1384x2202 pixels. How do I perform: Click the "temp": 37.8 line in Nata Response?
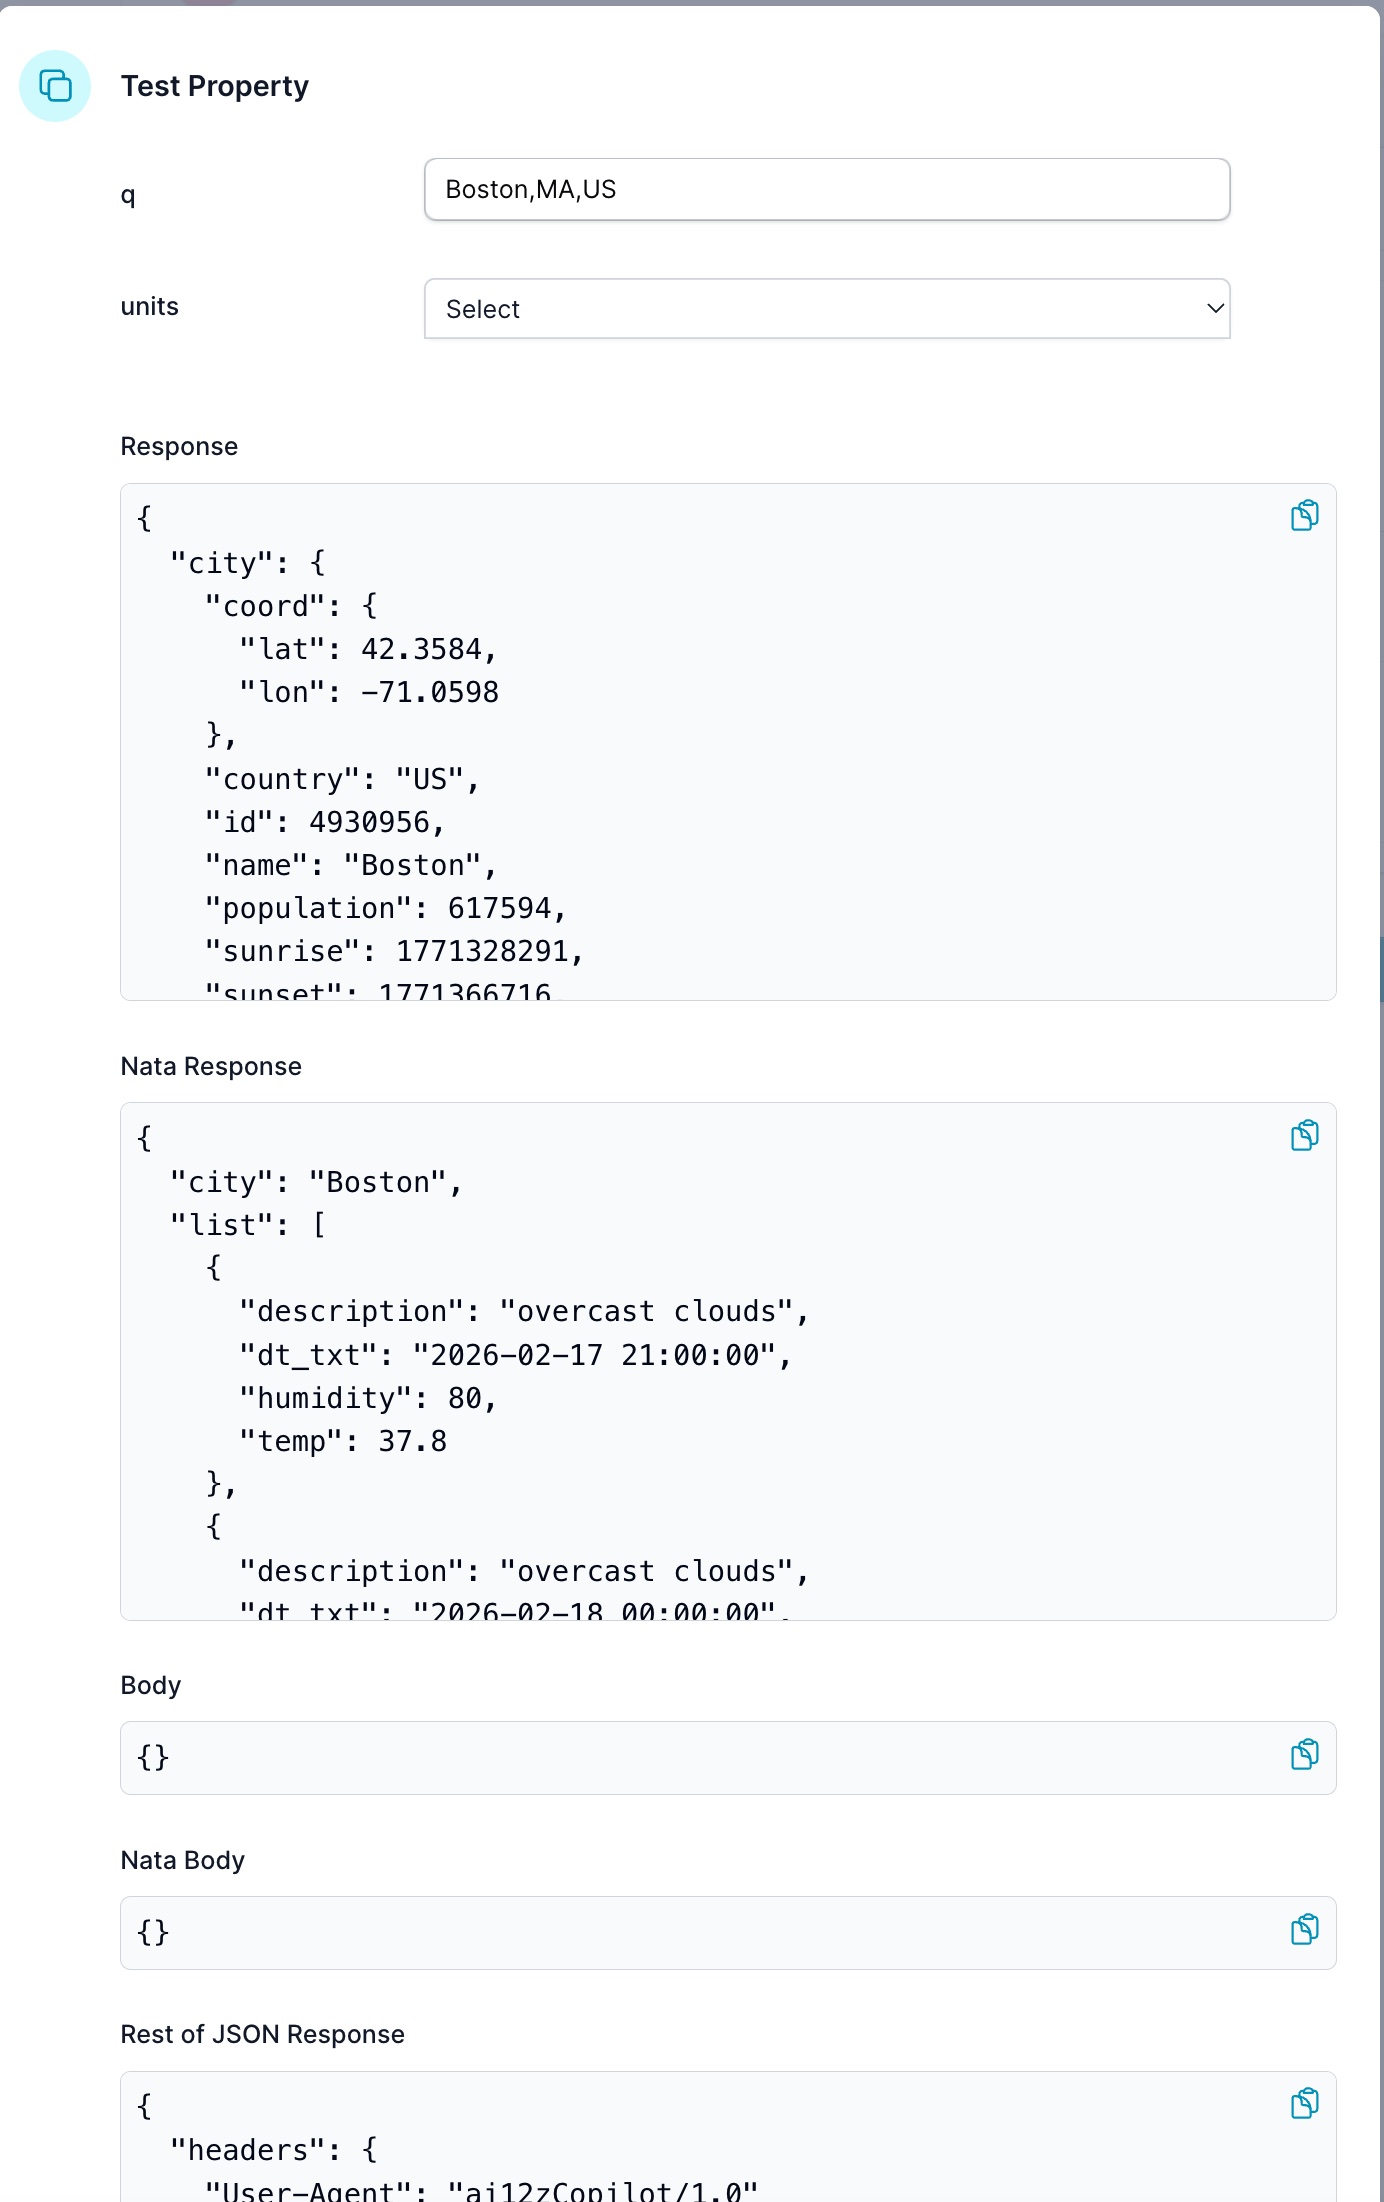(343, 1441)
